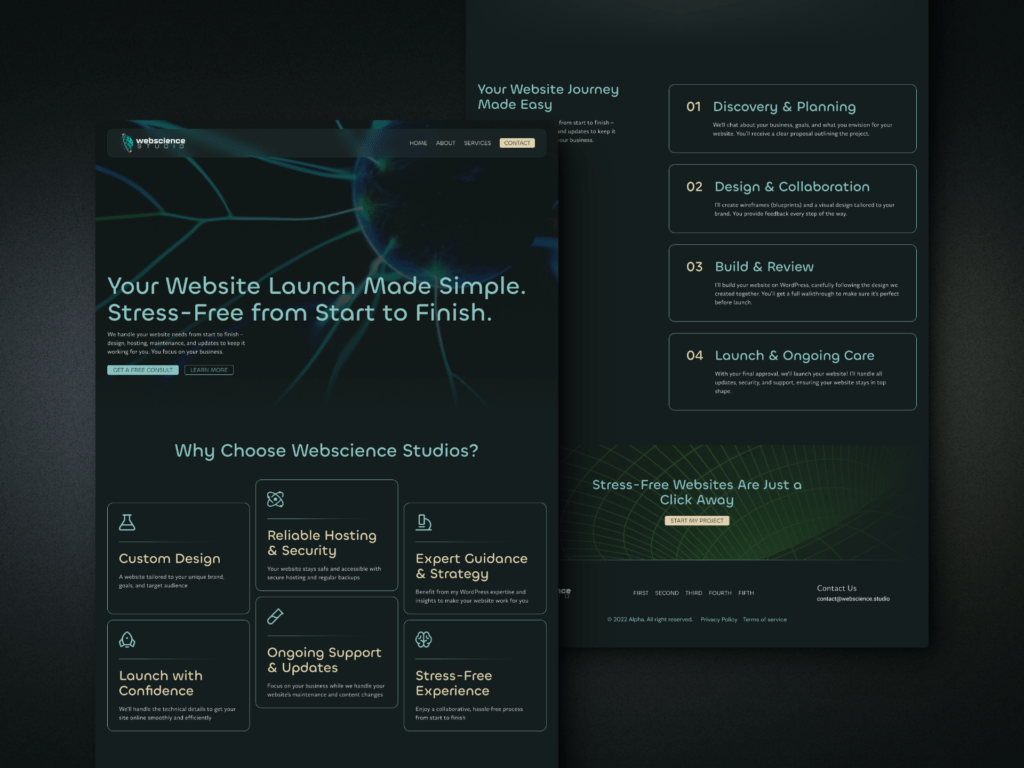The height and width of the screenshot is (768, 1024).
Task: Click the Webscience Studio logo in header
Action: click(154, 143)
